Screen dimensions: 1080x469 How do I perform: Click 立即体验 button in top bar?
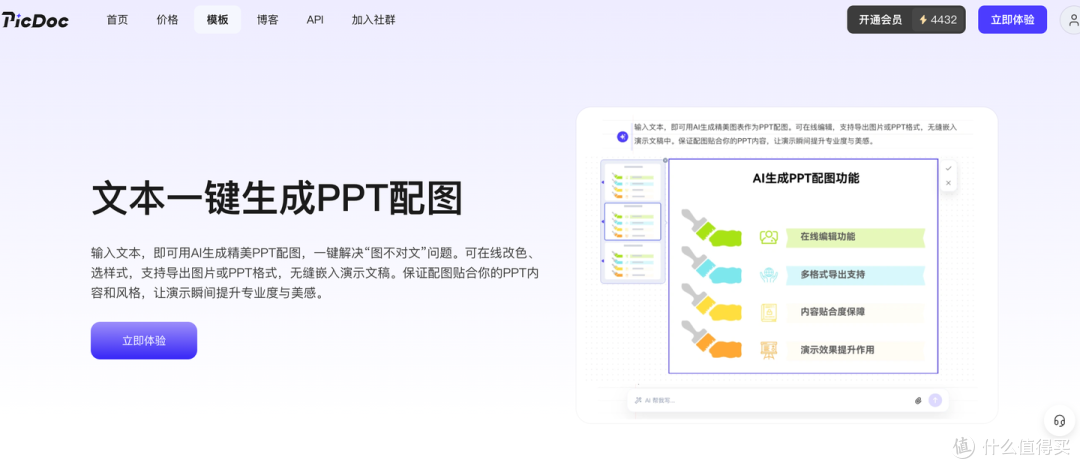[x=1012, y=20]
